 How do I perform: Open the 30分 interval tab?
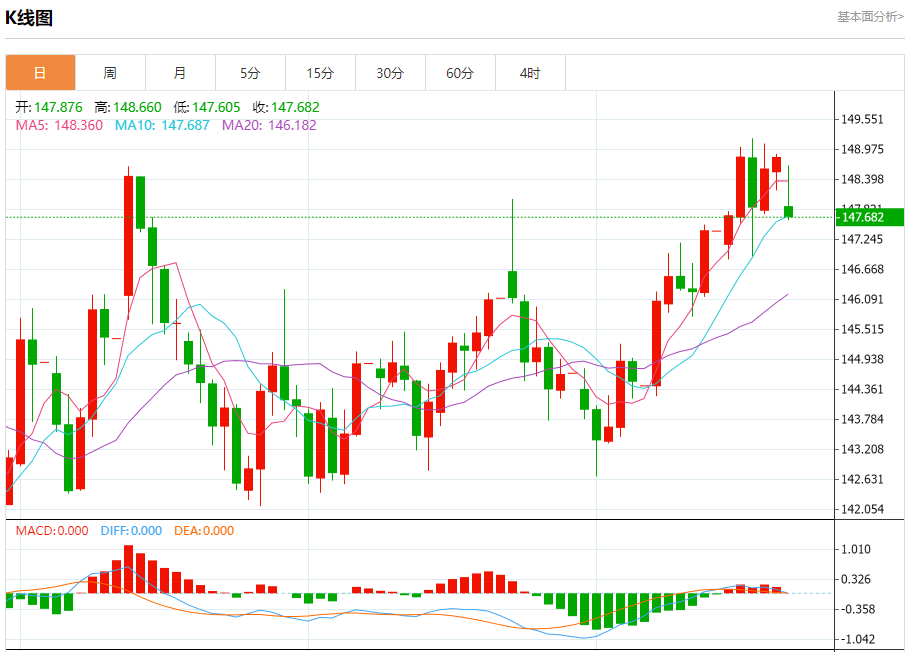(x=390, y=73)
